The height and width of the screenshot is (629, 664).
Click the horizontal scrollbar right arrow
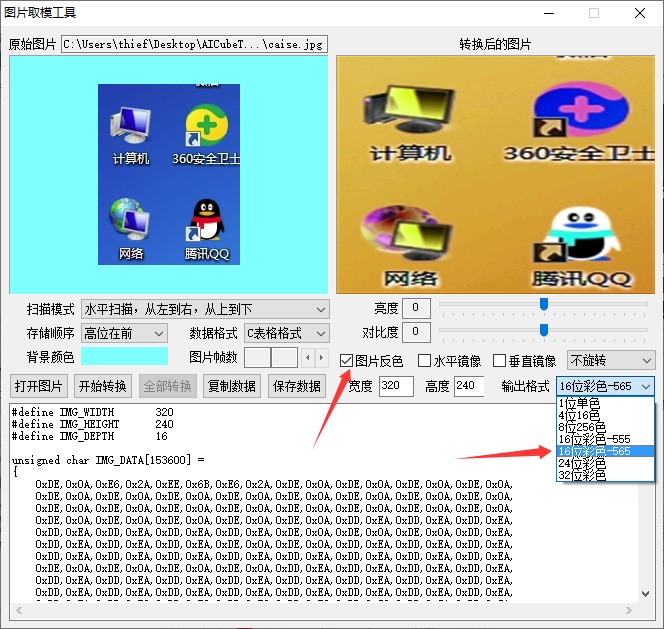tap(629, 610)
